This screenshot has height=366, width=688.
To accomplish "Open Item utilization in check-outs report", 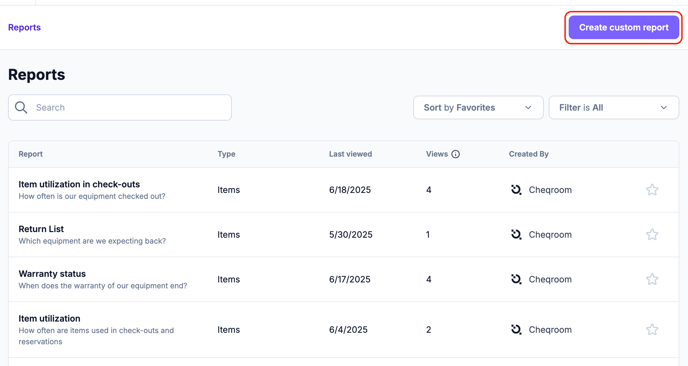I will click(x=79, y=184).
